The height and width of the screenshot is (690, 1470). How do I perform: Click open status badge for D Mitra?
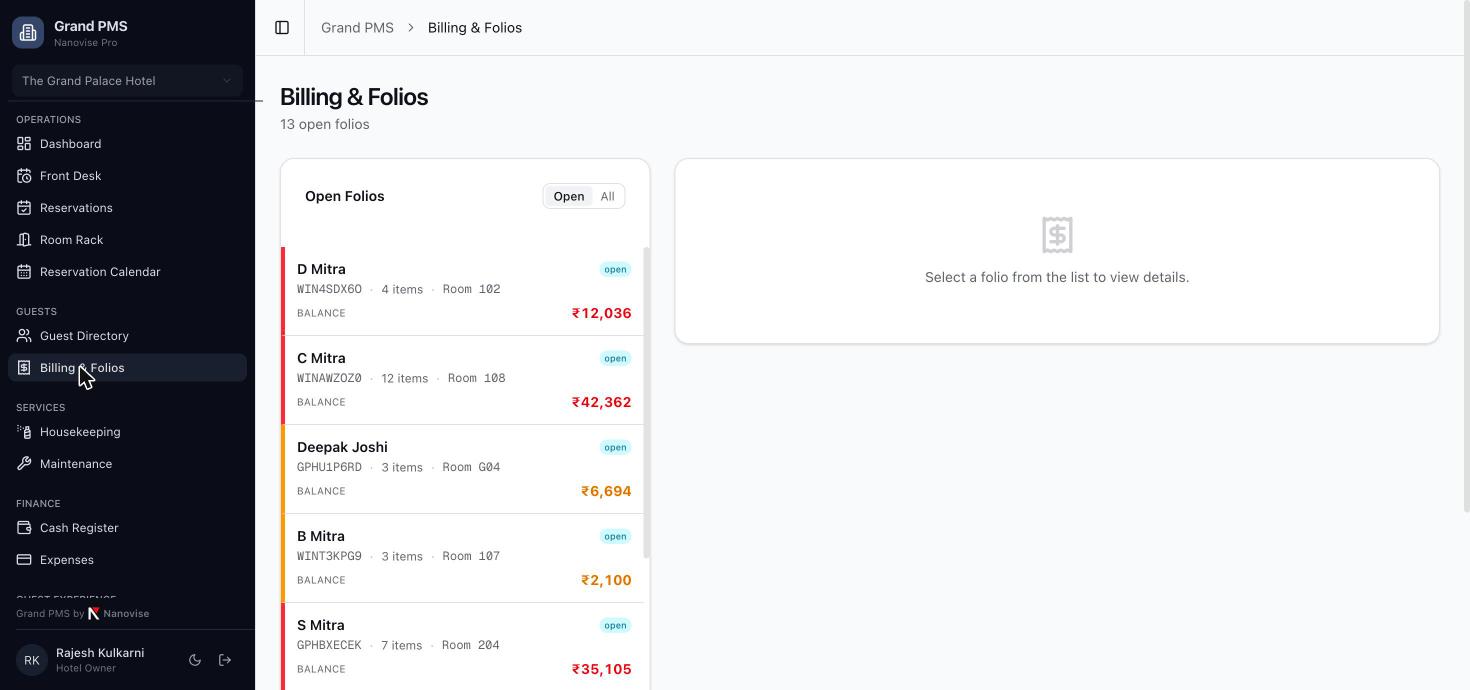point(615,269)
